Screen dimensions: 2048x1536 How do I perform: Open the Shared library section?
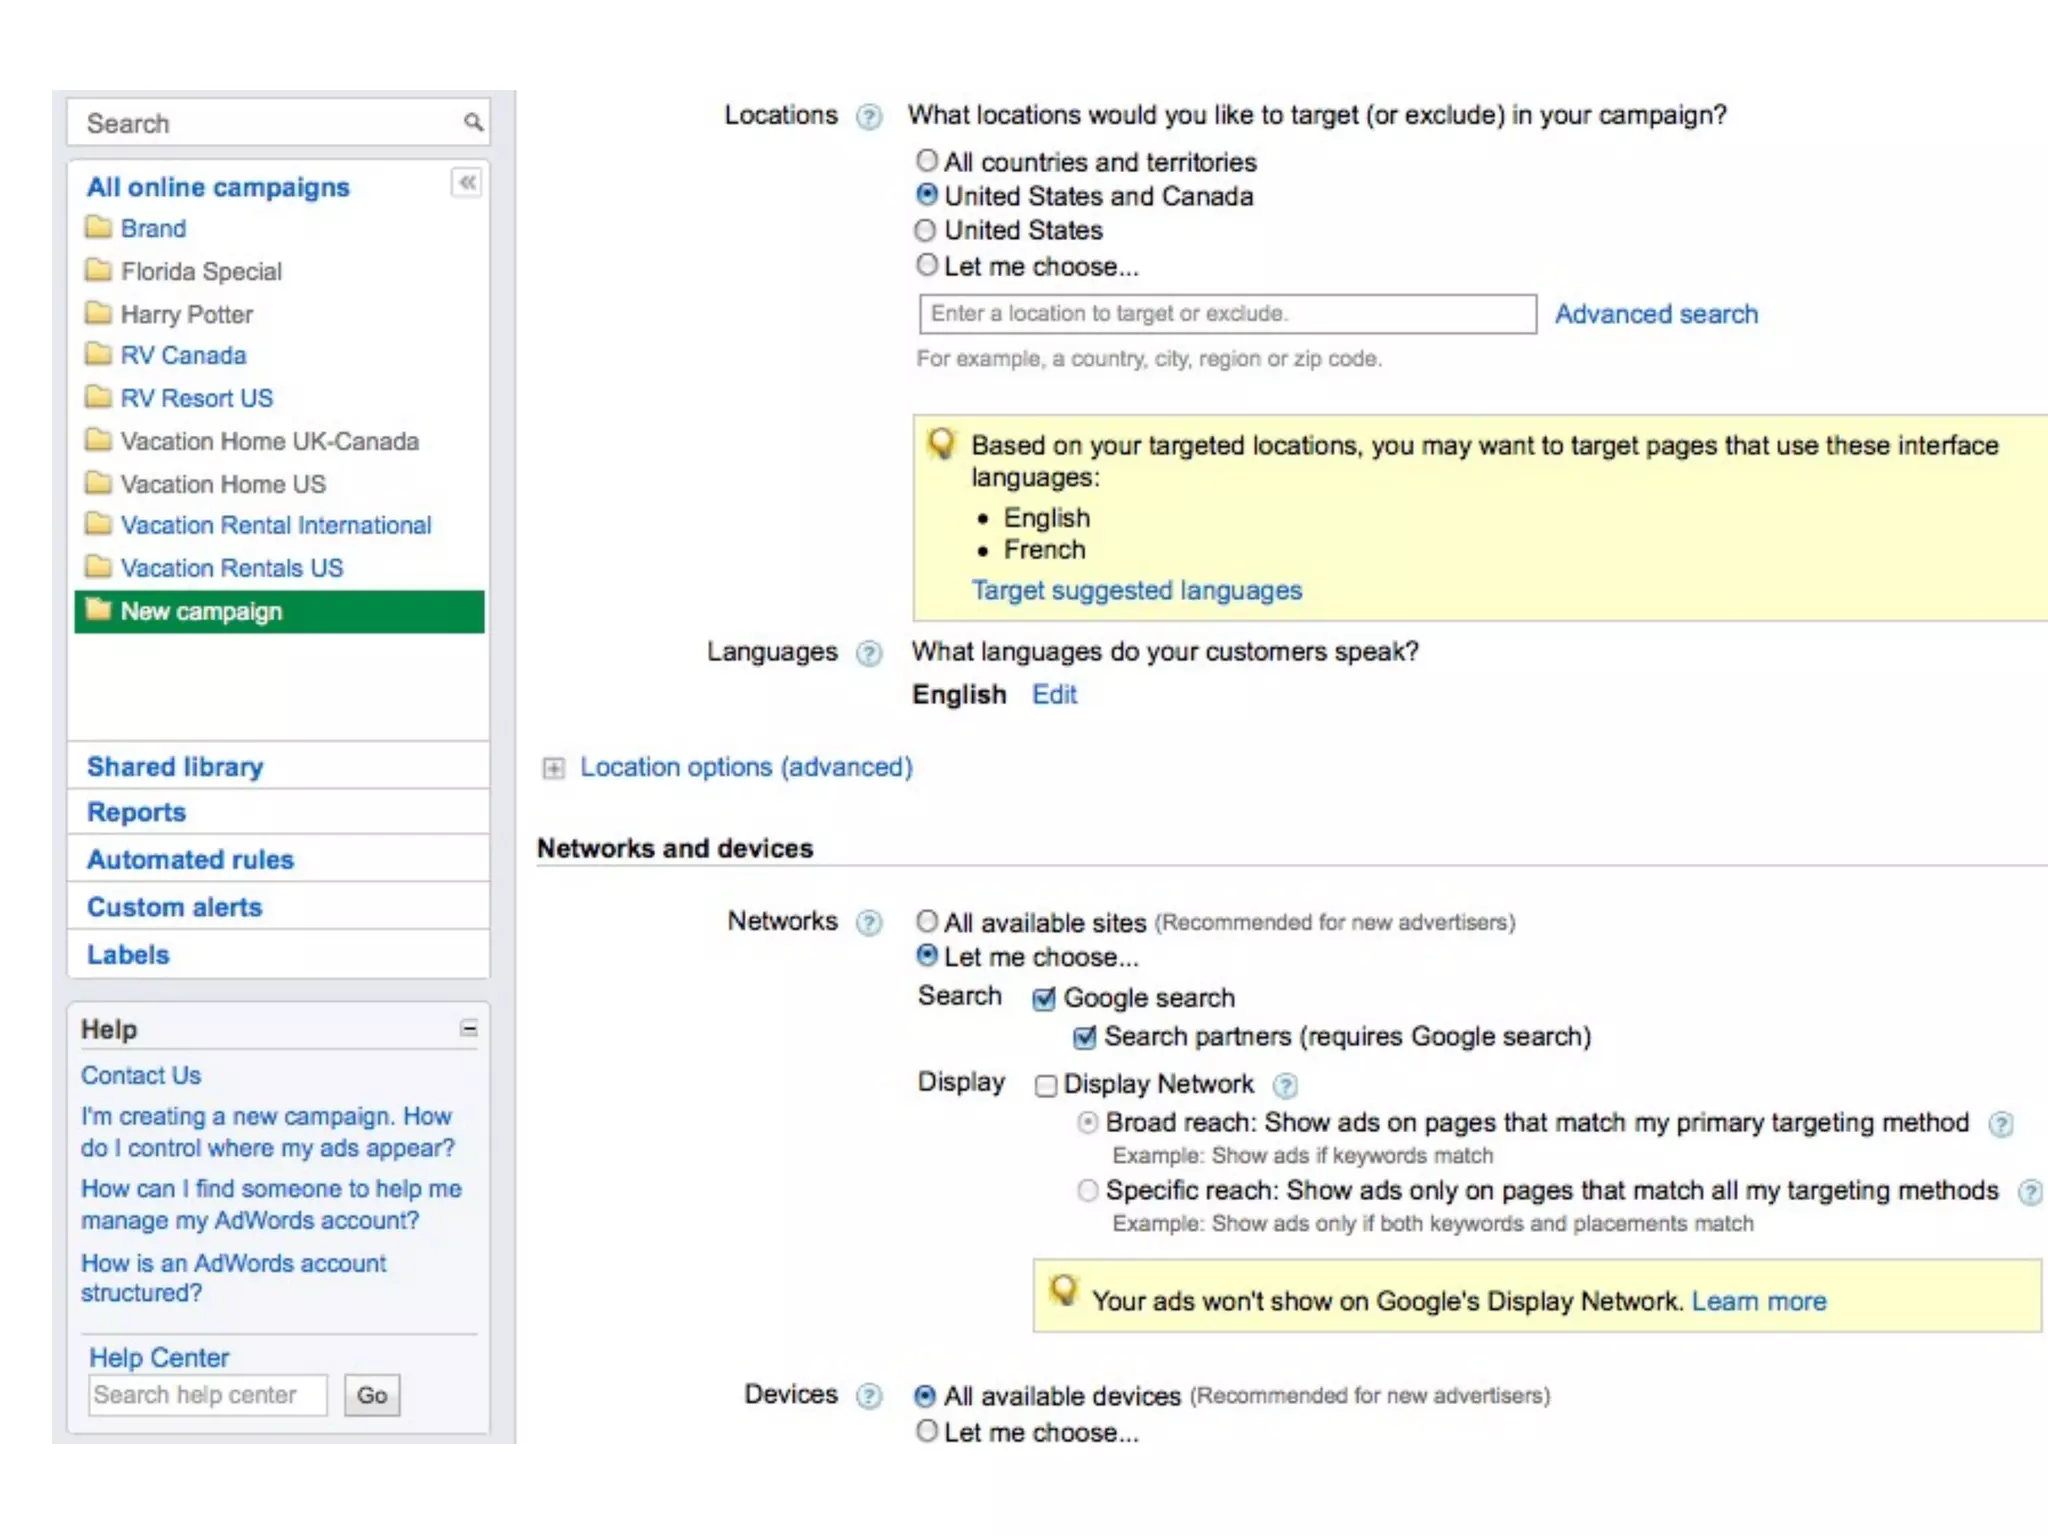tap(175, 767)
